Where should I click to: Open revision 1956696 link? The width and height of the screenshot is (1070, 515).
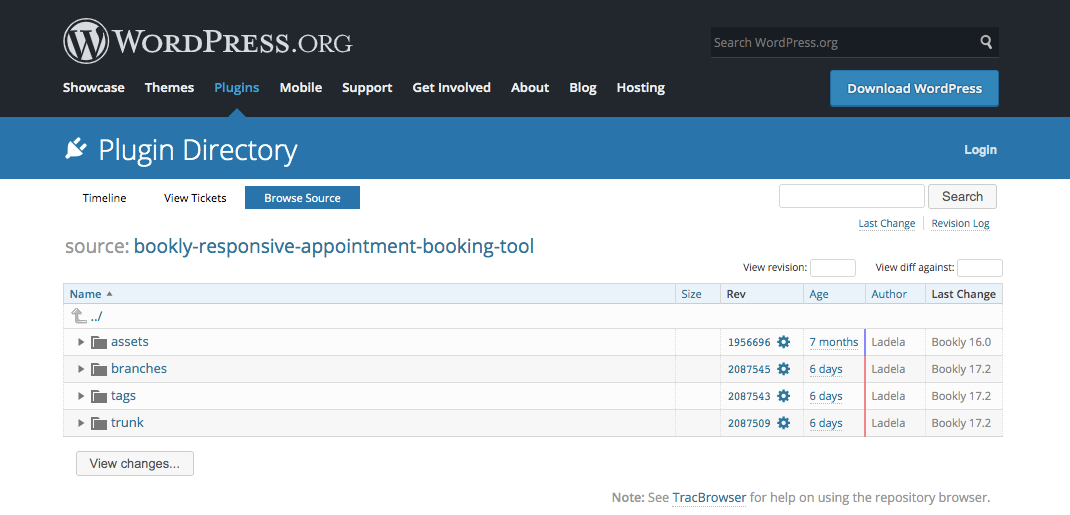pos(749,342)
